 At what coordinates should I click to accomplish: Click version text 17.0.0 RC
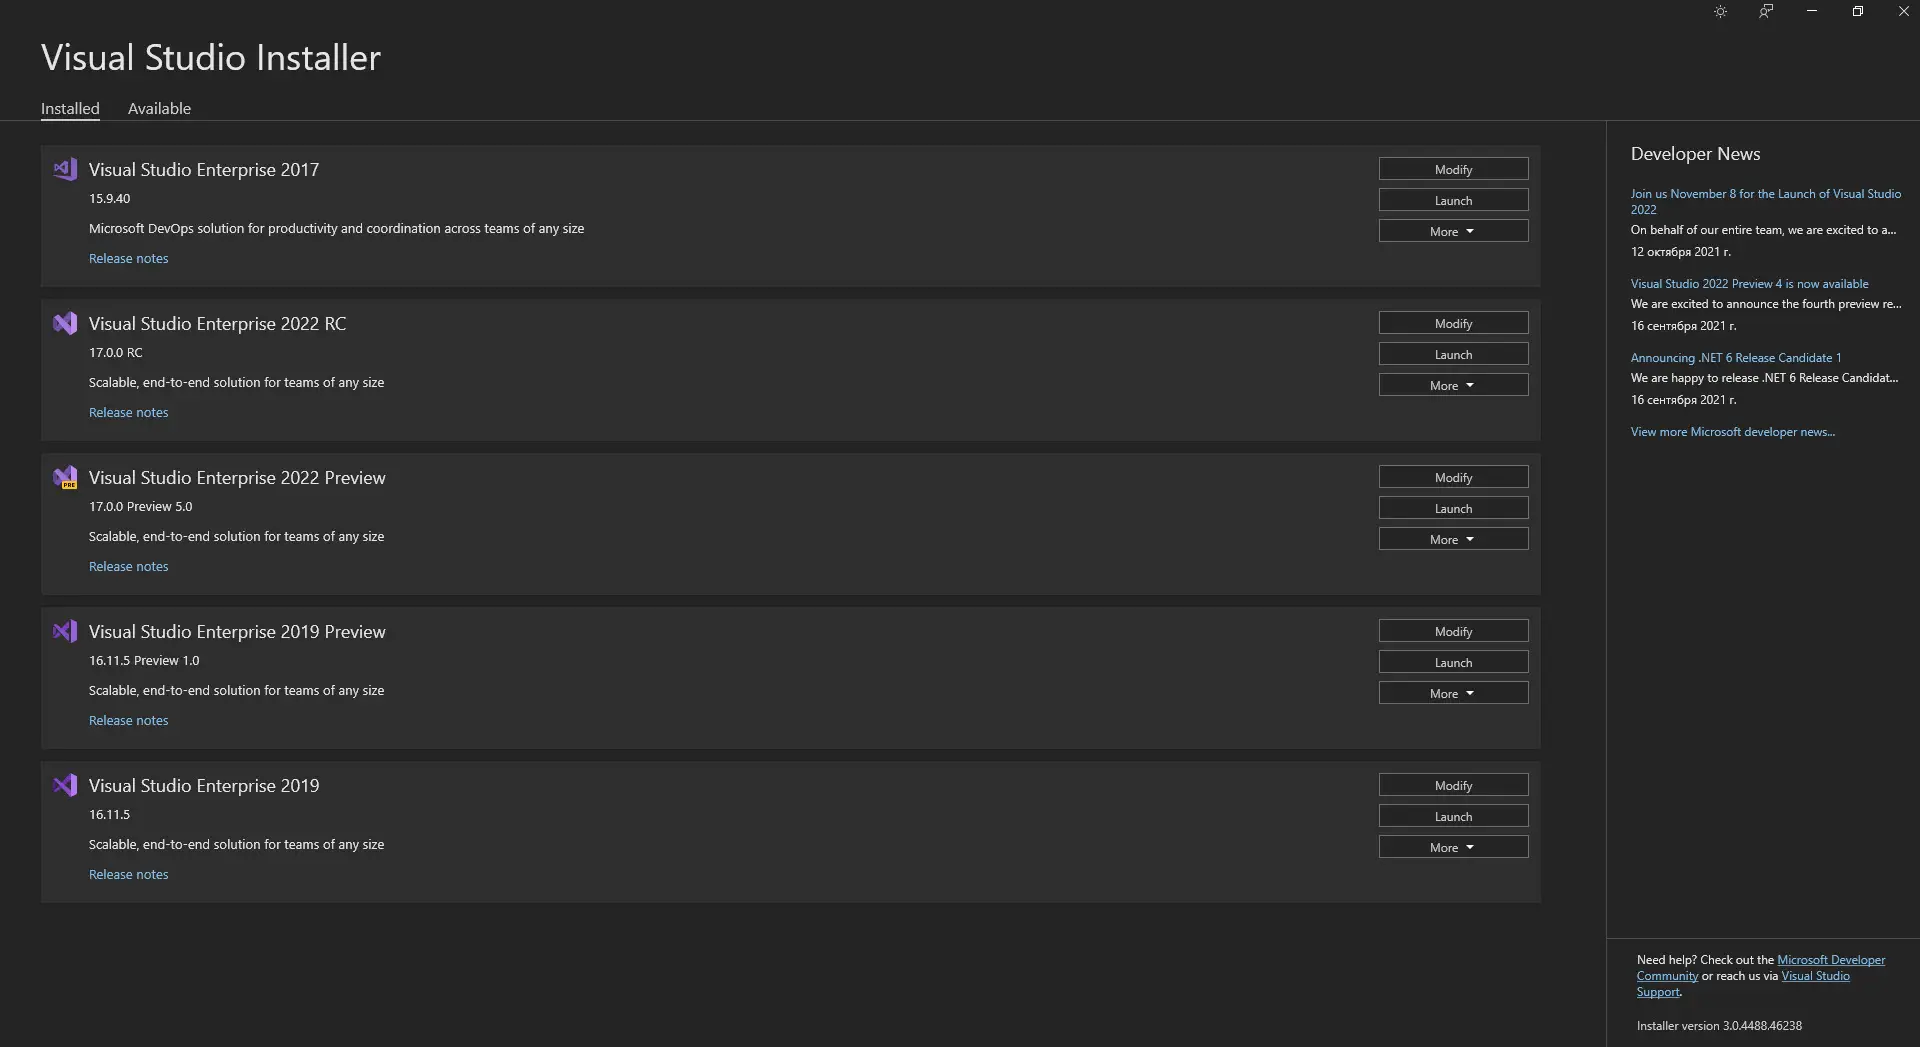(x=115, y=353)
